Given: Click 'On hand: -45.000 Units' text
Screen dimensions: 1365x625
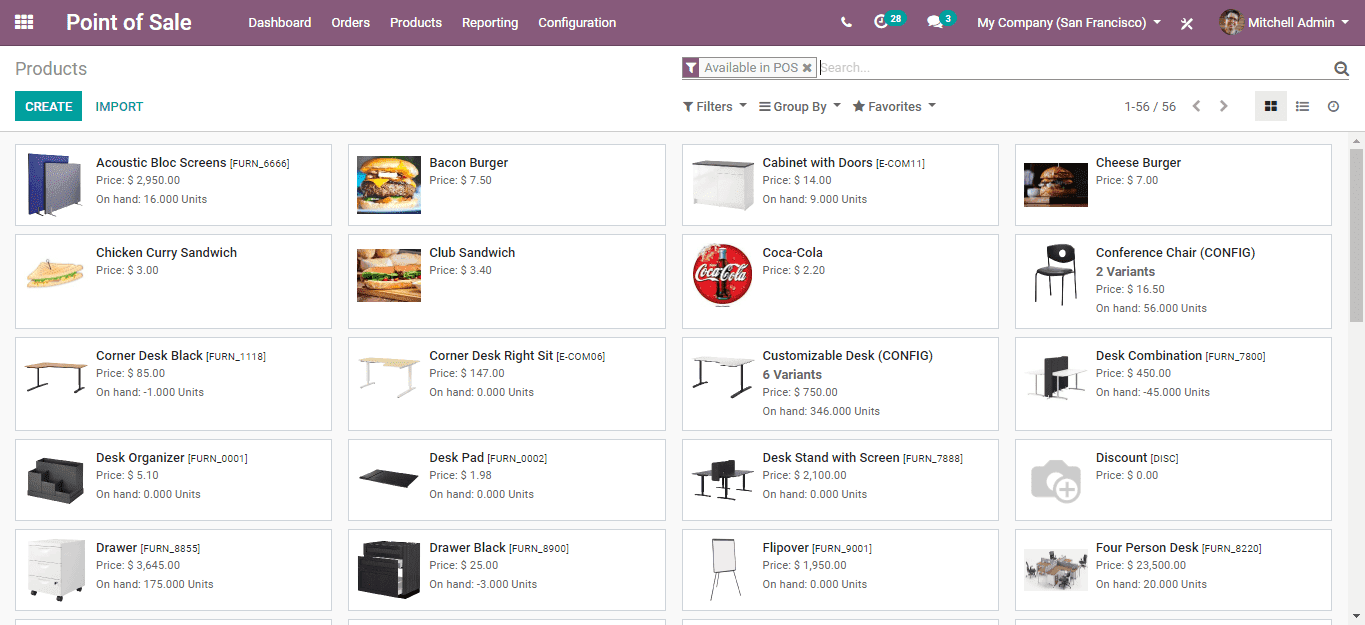Looking at the screenshot, I should [x=1153, y=392].
